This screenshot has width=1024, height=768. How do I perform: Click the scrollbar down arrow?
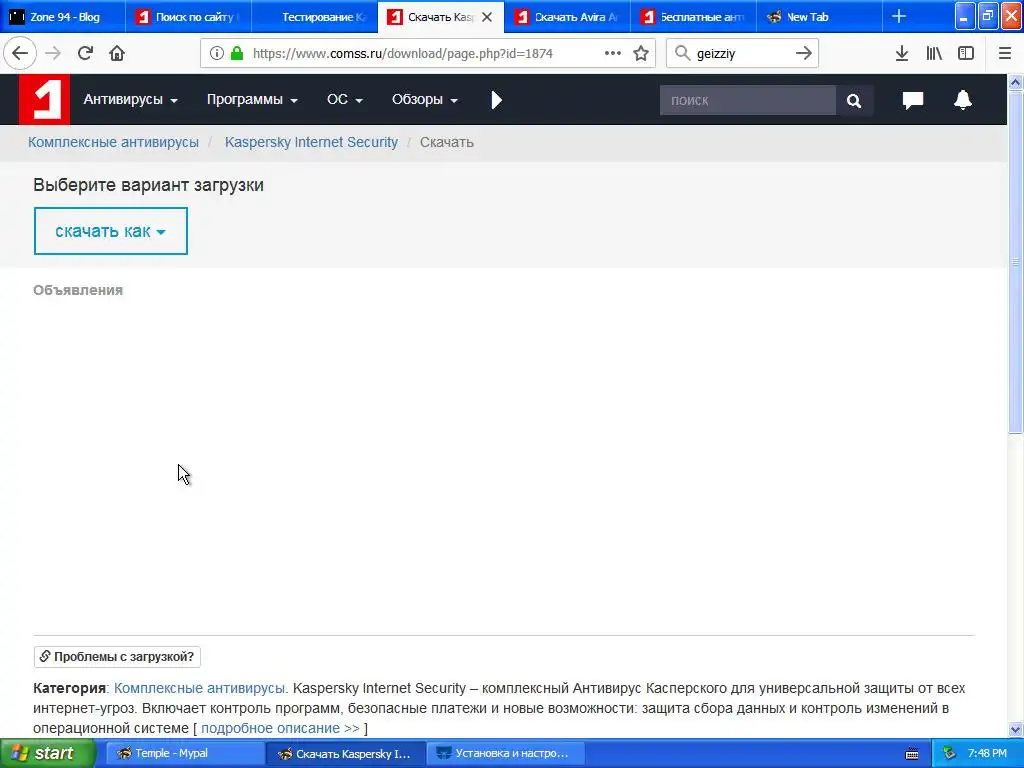(1015, 729)
